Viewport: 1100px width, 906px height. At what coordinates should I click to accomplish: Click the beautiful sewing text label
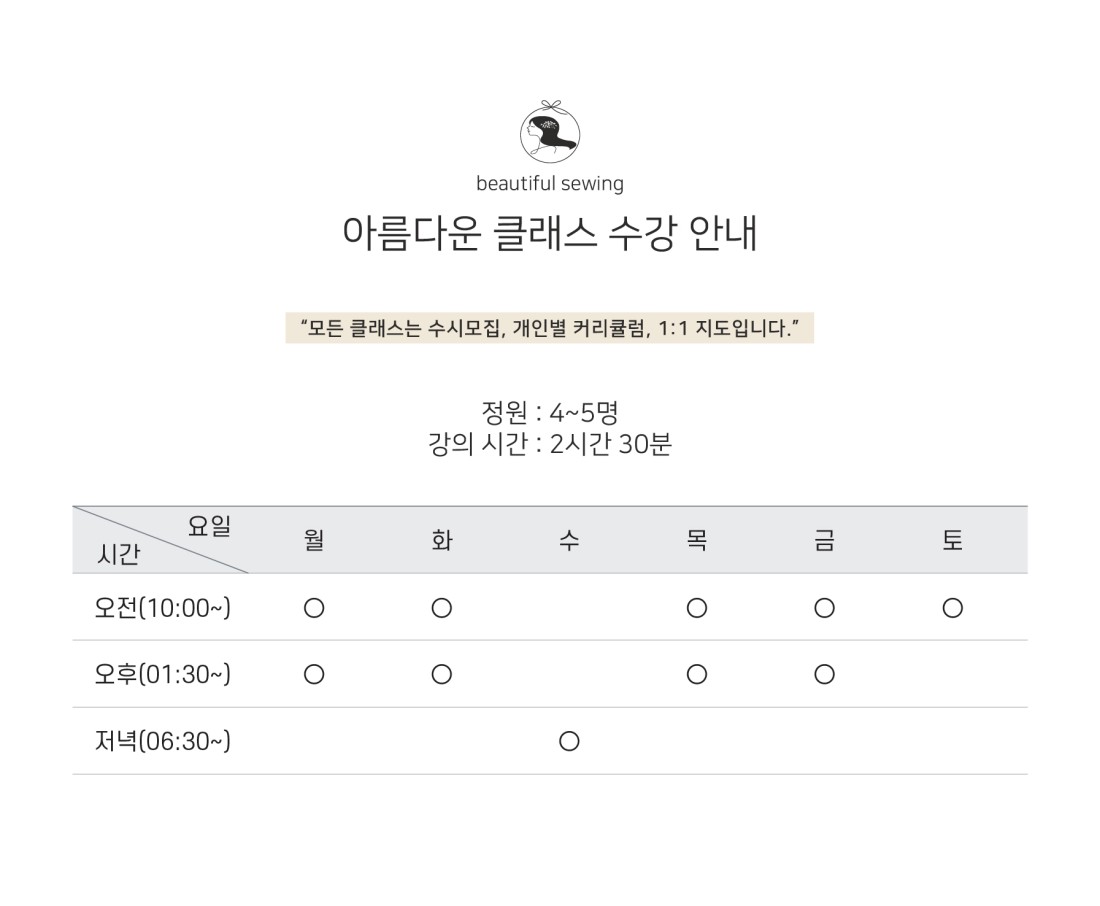pos(549,183)
